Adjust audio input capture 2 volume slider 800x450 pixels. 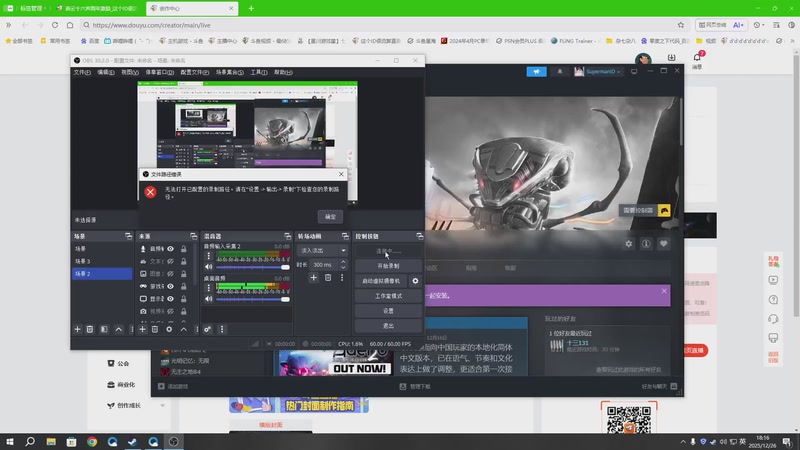[253, 267]
